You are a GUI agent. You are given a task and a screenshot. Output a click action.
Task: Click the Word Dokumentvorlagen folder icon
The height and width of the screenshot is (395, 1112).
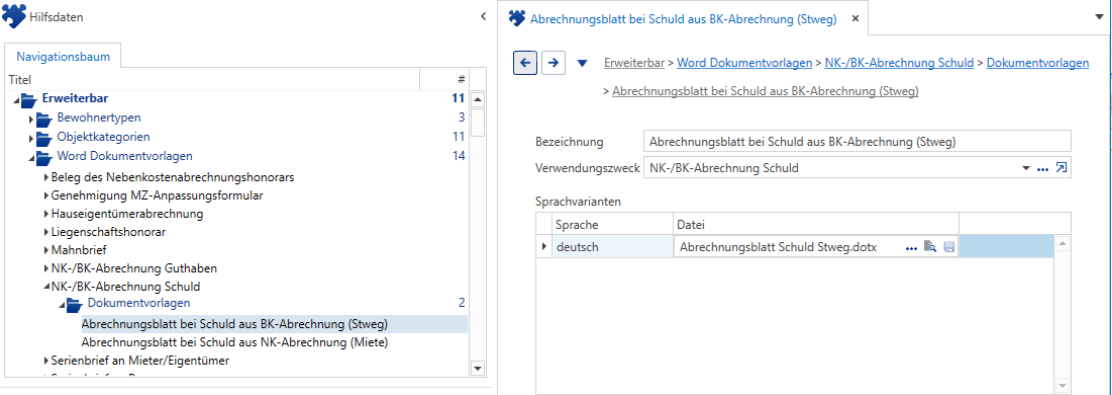(x=44, y=157)
